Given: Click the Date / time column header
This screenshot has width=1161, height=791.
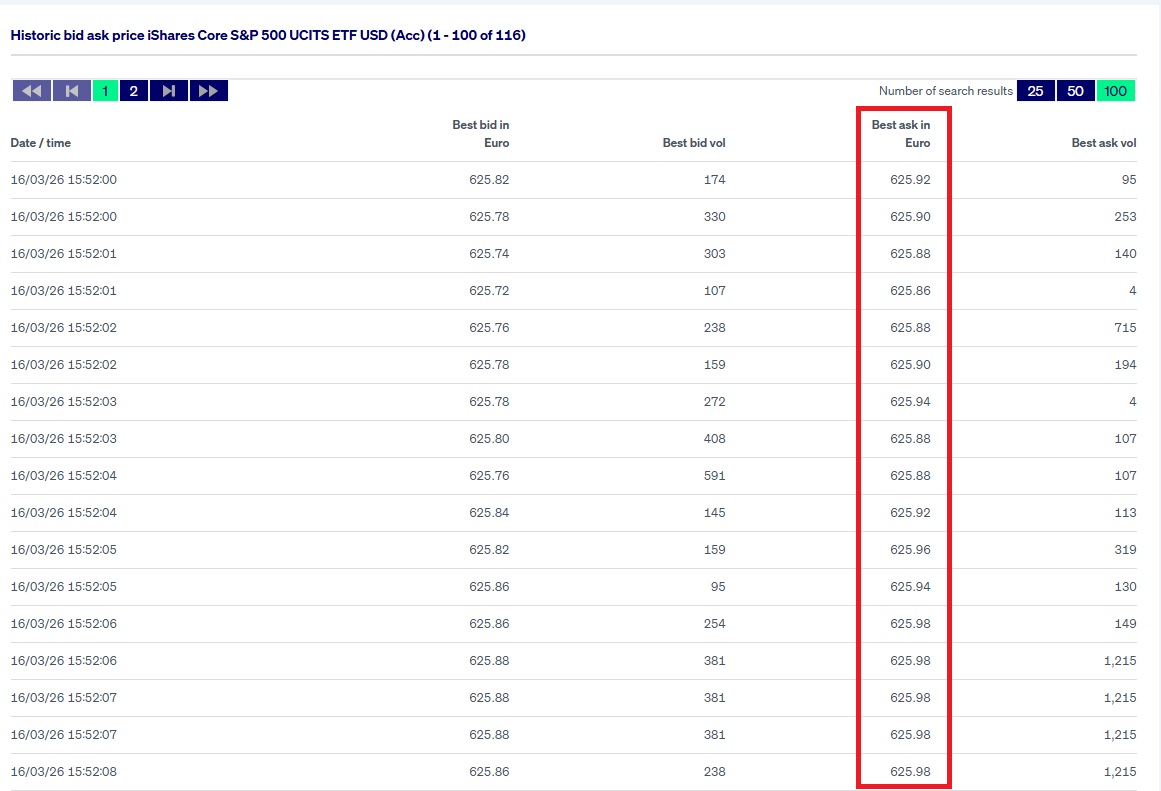Looking at the screenshot, I should click(x=41, y=143).
